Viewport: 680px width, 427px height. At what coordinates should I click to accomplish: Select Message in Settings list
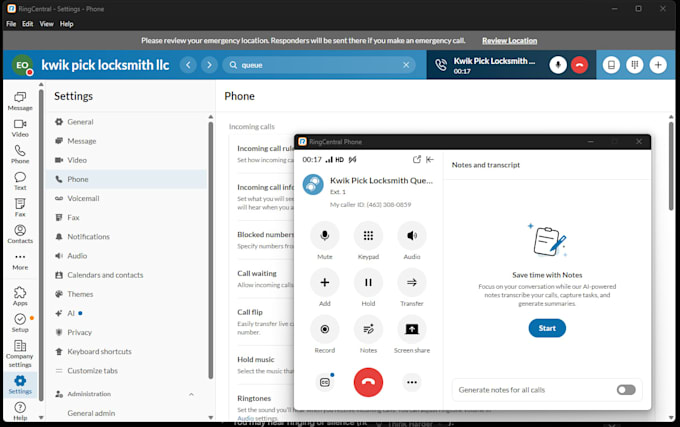coord(126,141)
